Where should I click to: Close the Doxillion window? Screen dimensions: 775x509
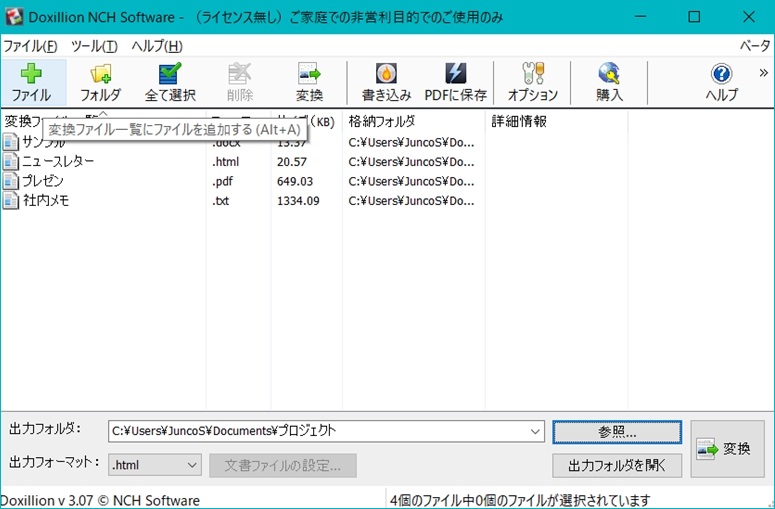coord(748,17)
